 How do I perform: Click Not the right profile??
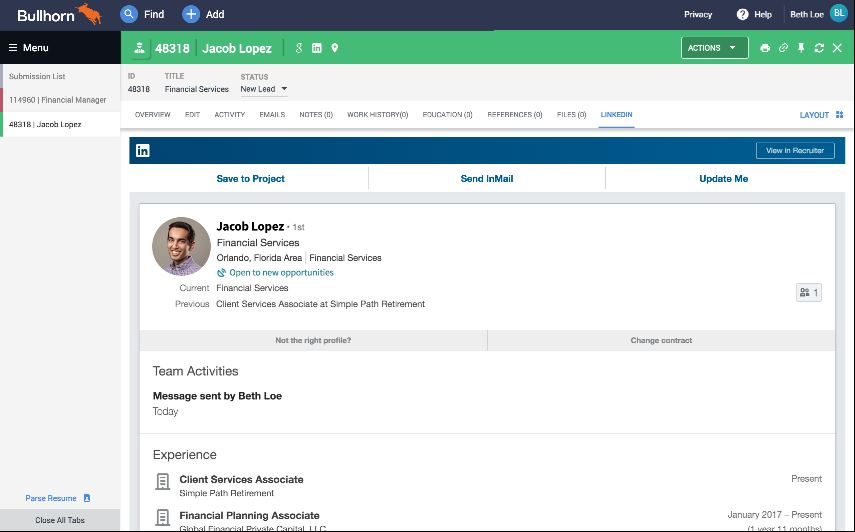tap(313, 340)
